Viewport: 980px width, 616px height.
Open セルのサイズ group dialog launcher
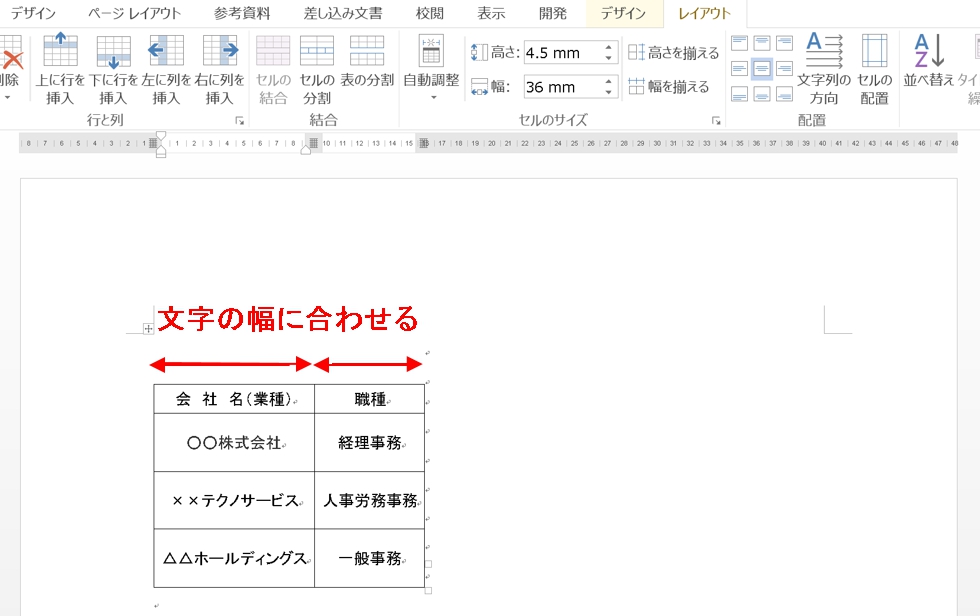point(716,121)
